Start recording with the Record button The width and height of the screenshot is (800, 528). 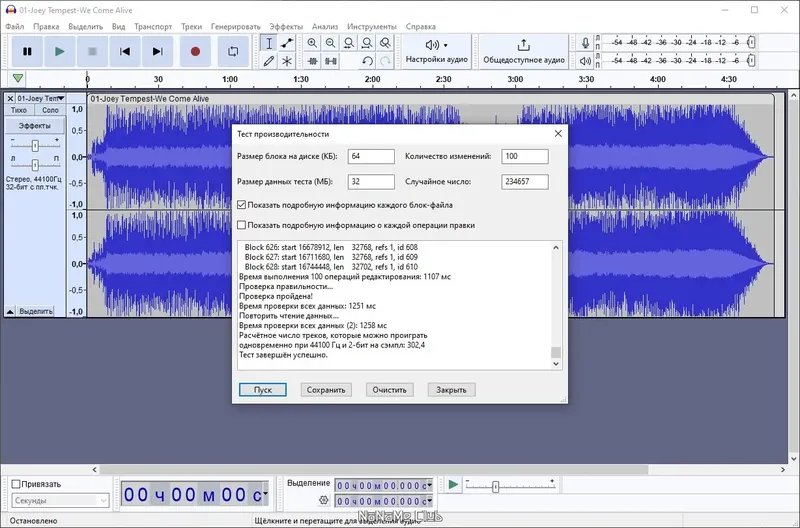click(195, 52)
